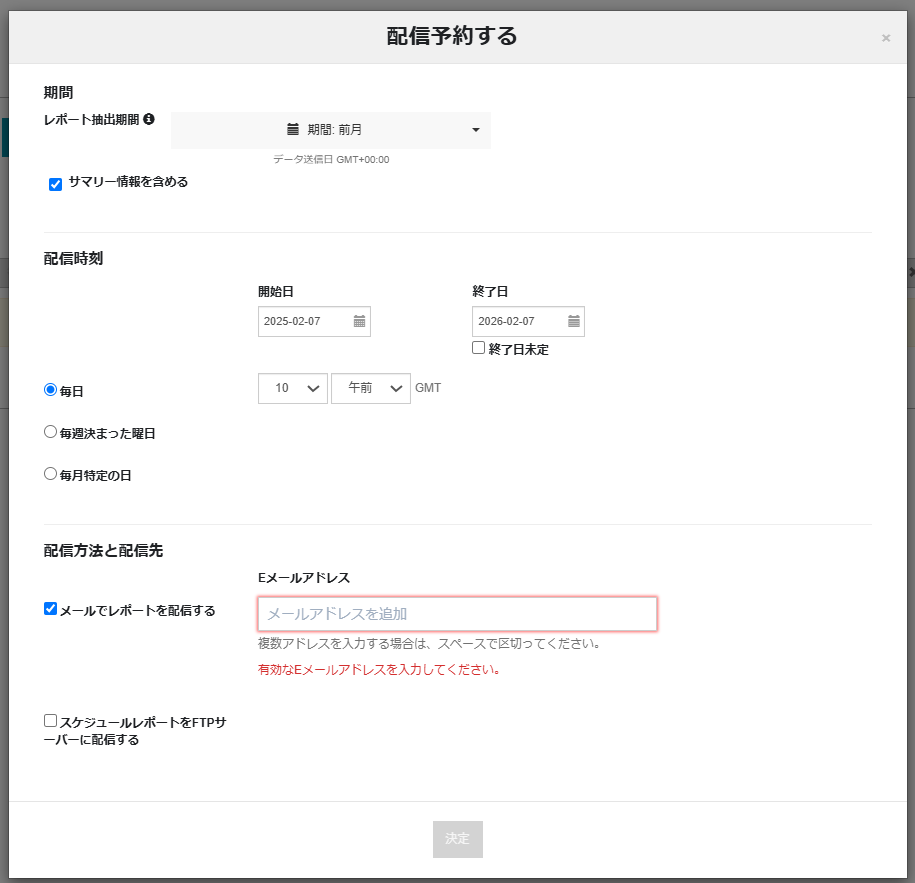Click the 終了日 date field 2026-02-07
The image size is (915, 883).
[518, 321]
